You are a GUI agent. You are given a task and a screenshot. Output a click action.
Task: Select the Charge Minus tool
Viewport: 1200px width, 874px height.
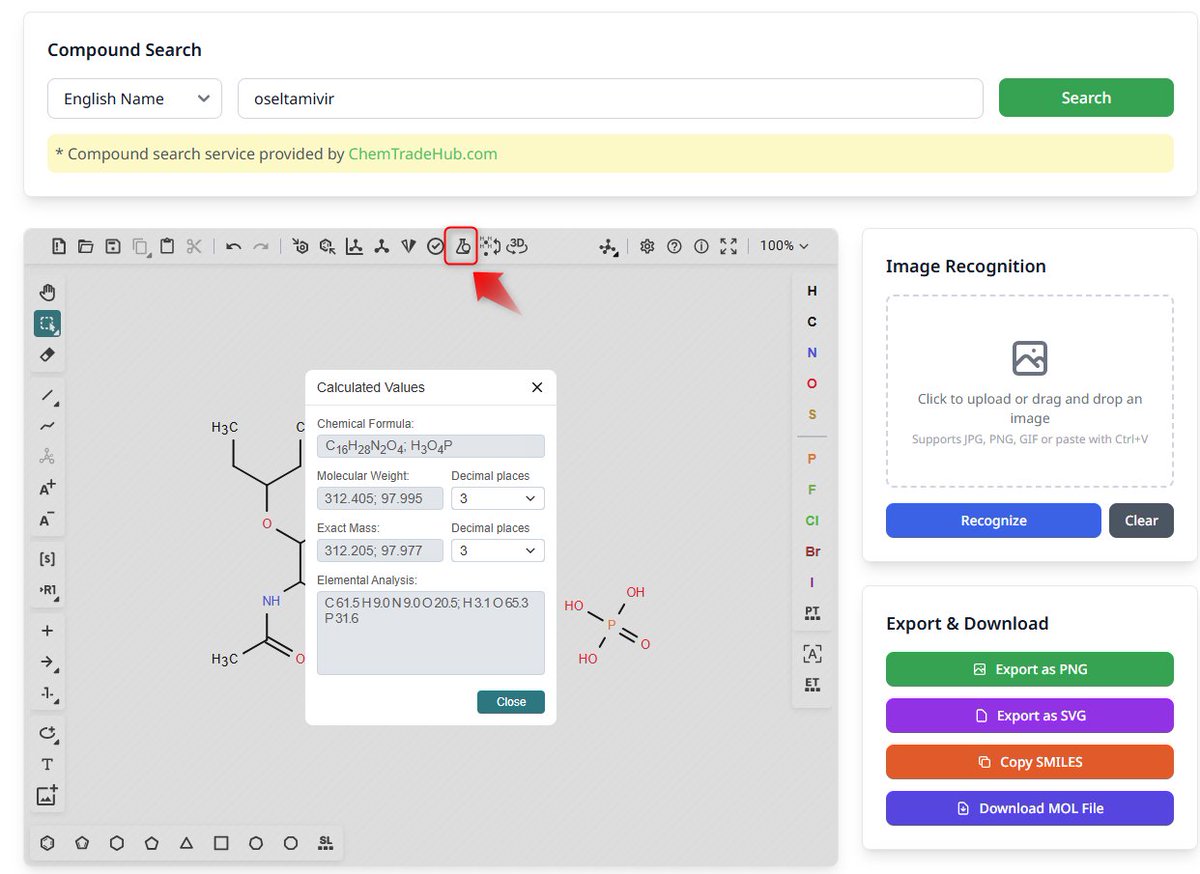pos(47,519)
